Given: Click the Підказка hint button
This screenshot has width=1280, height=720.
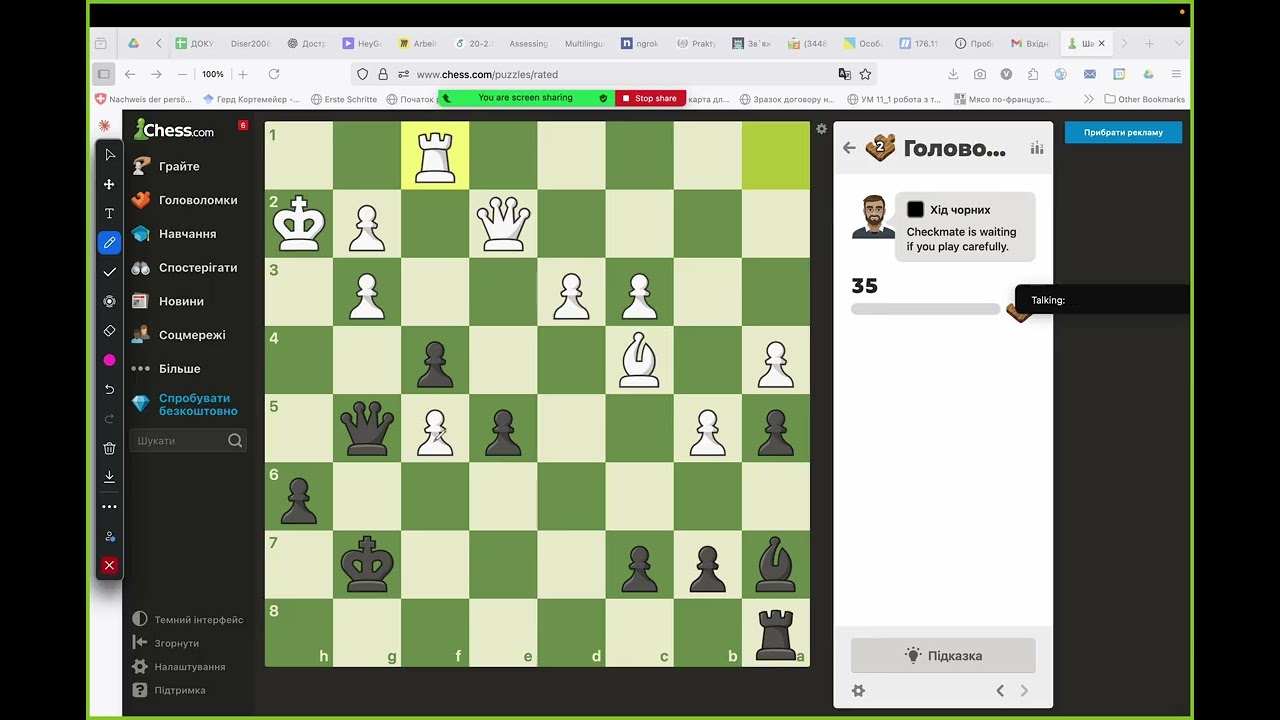Looking at the screenshot, I should pyautogui.click(x=943, y=656).
